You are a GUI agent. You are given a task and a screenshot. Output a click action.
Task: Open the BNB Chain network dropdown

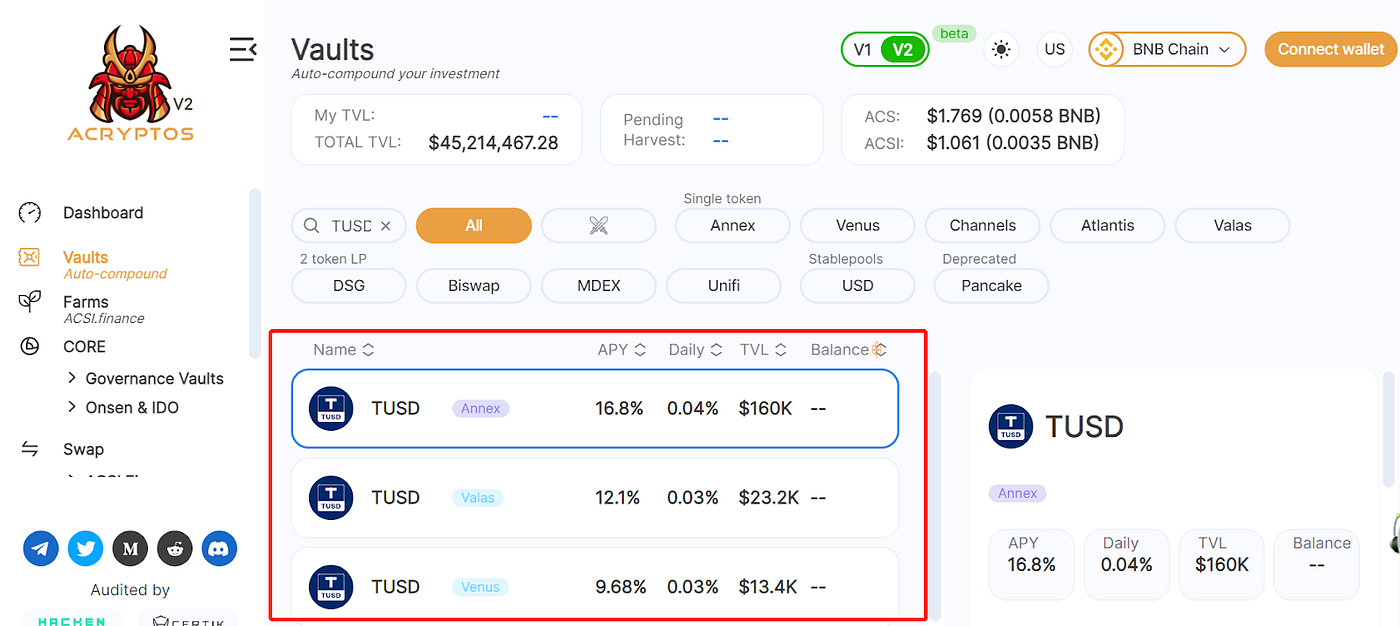pos(1167,49)
